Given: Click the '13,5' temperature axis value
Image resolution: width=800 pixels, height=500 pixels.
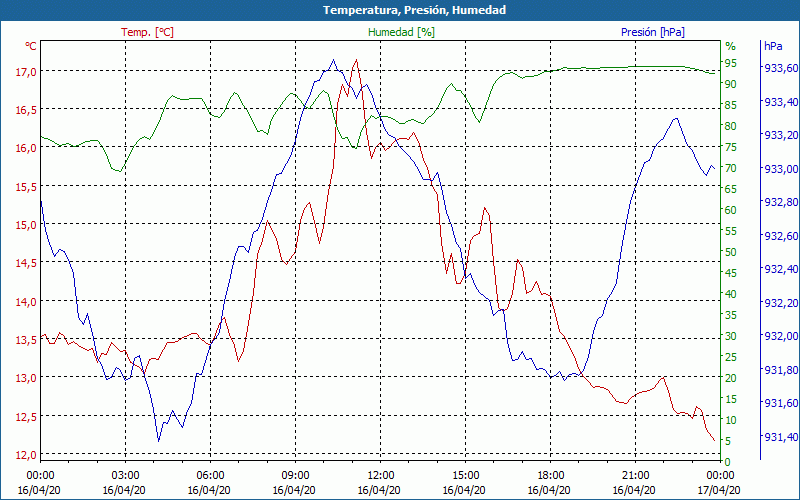Looking at the screenshot, I should [26, 340].
